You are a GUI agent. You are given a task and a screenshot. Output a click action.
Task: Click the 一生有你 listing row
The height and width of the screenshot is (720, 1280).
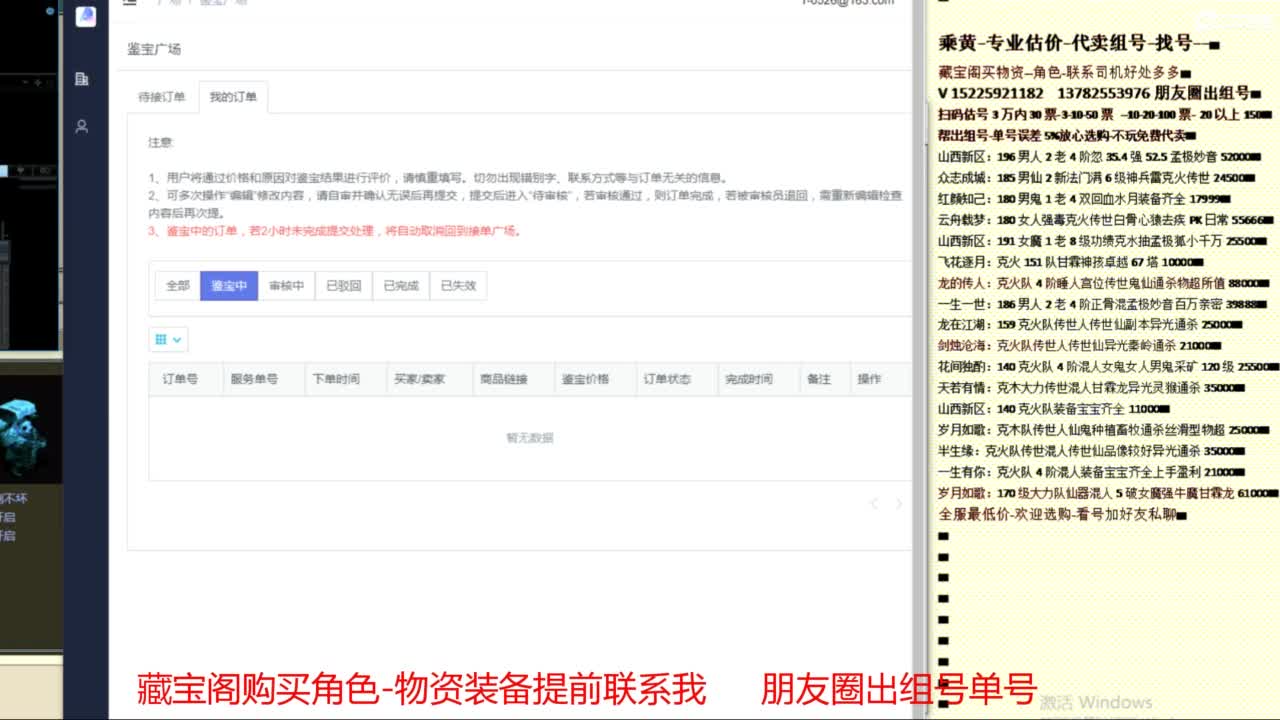(1090, 471)
